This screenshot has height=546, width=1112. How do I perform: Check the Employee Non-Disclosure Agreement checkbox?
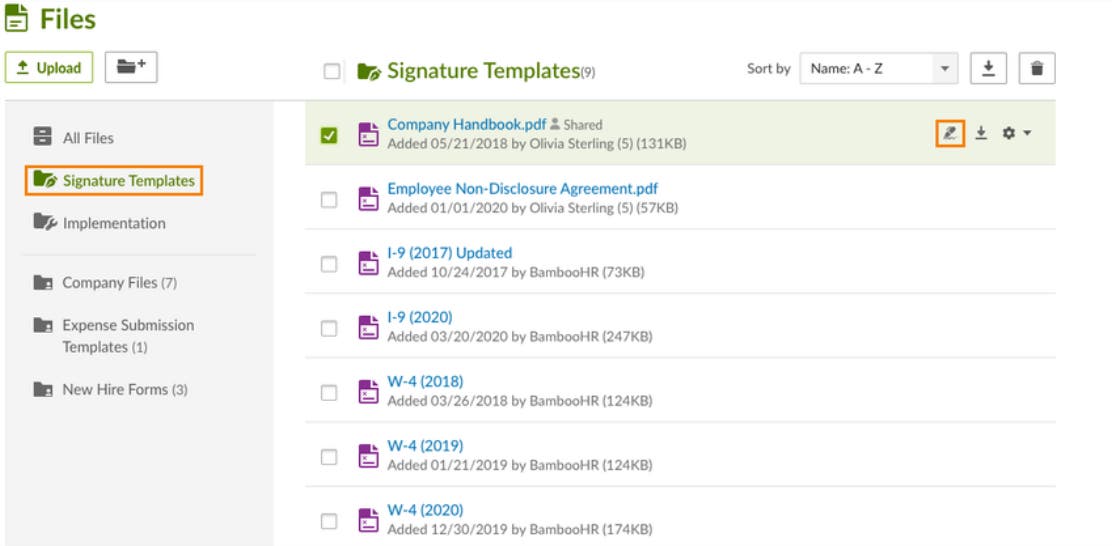click(x=329, y=200)
